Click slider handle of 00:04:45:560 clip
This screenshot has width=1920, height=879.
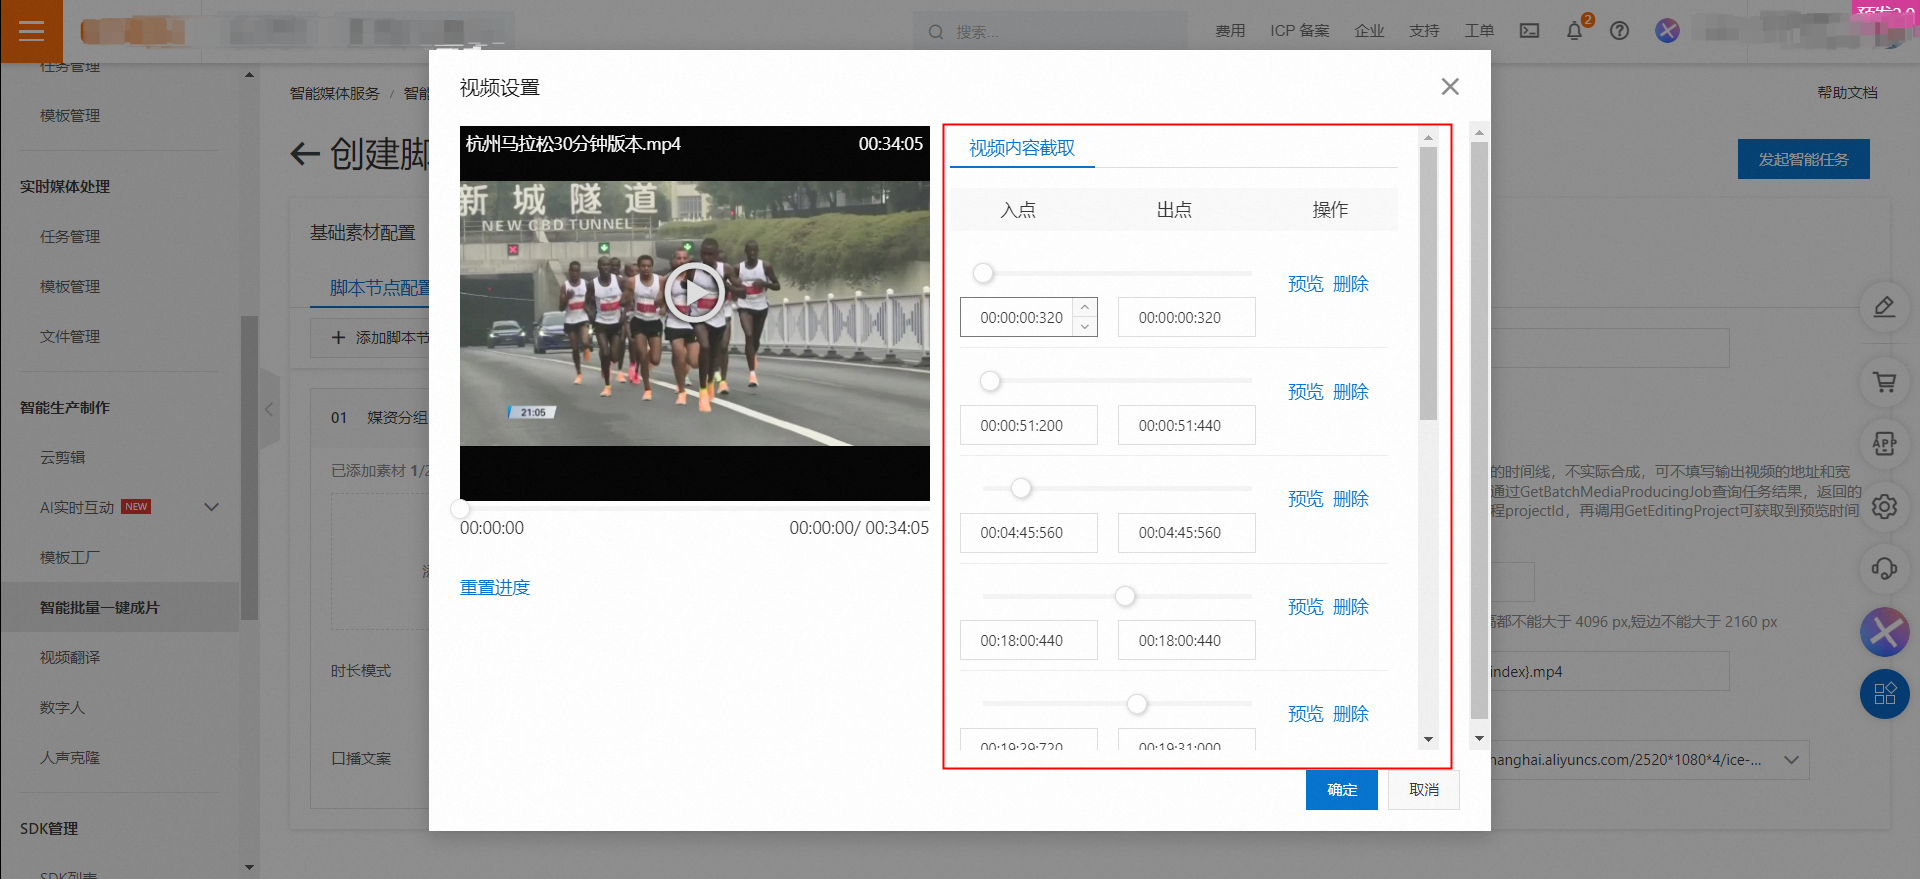[1021, 488]
